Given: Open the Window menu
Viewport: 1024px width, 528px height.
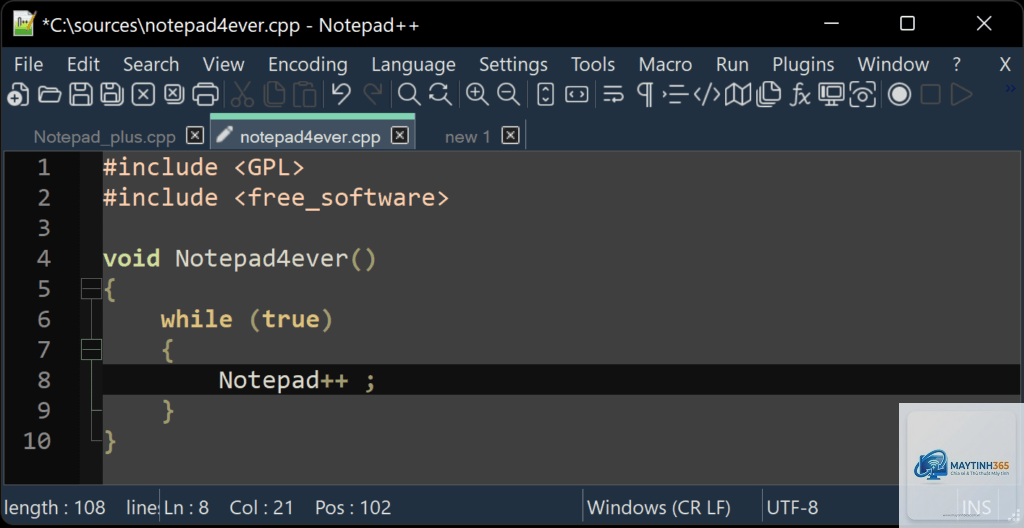Looking at the screenshot, I should (x=893, y=64).
